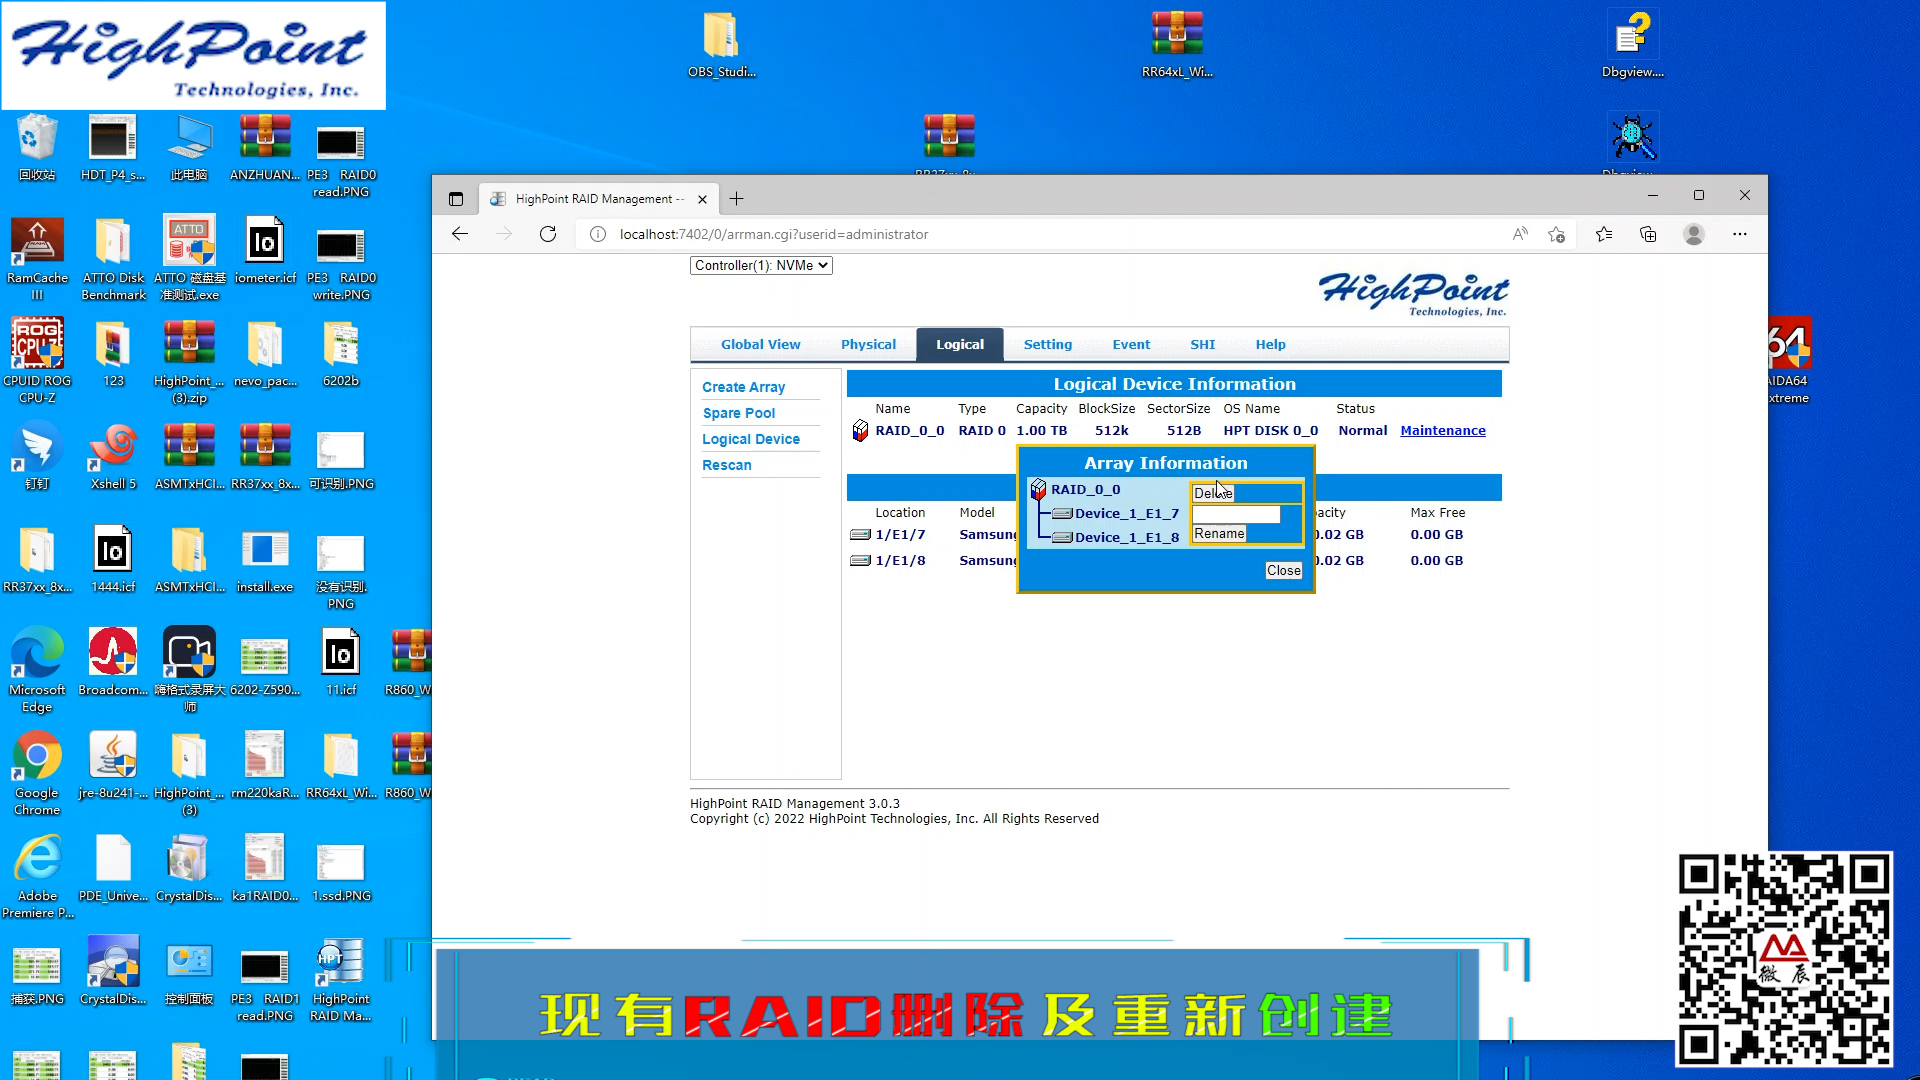Open the RamCache III desktop icon
1920x1080 pixels.
click(x=37, y=258)
